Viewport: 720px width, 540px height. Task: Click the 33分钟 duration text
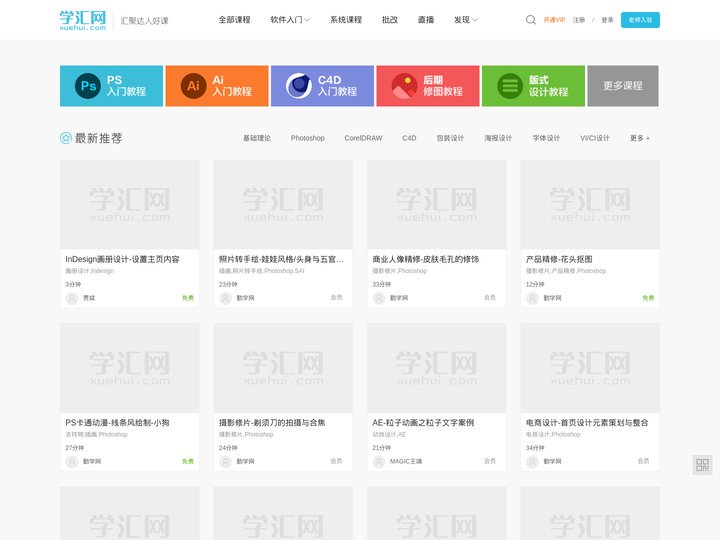381,285
